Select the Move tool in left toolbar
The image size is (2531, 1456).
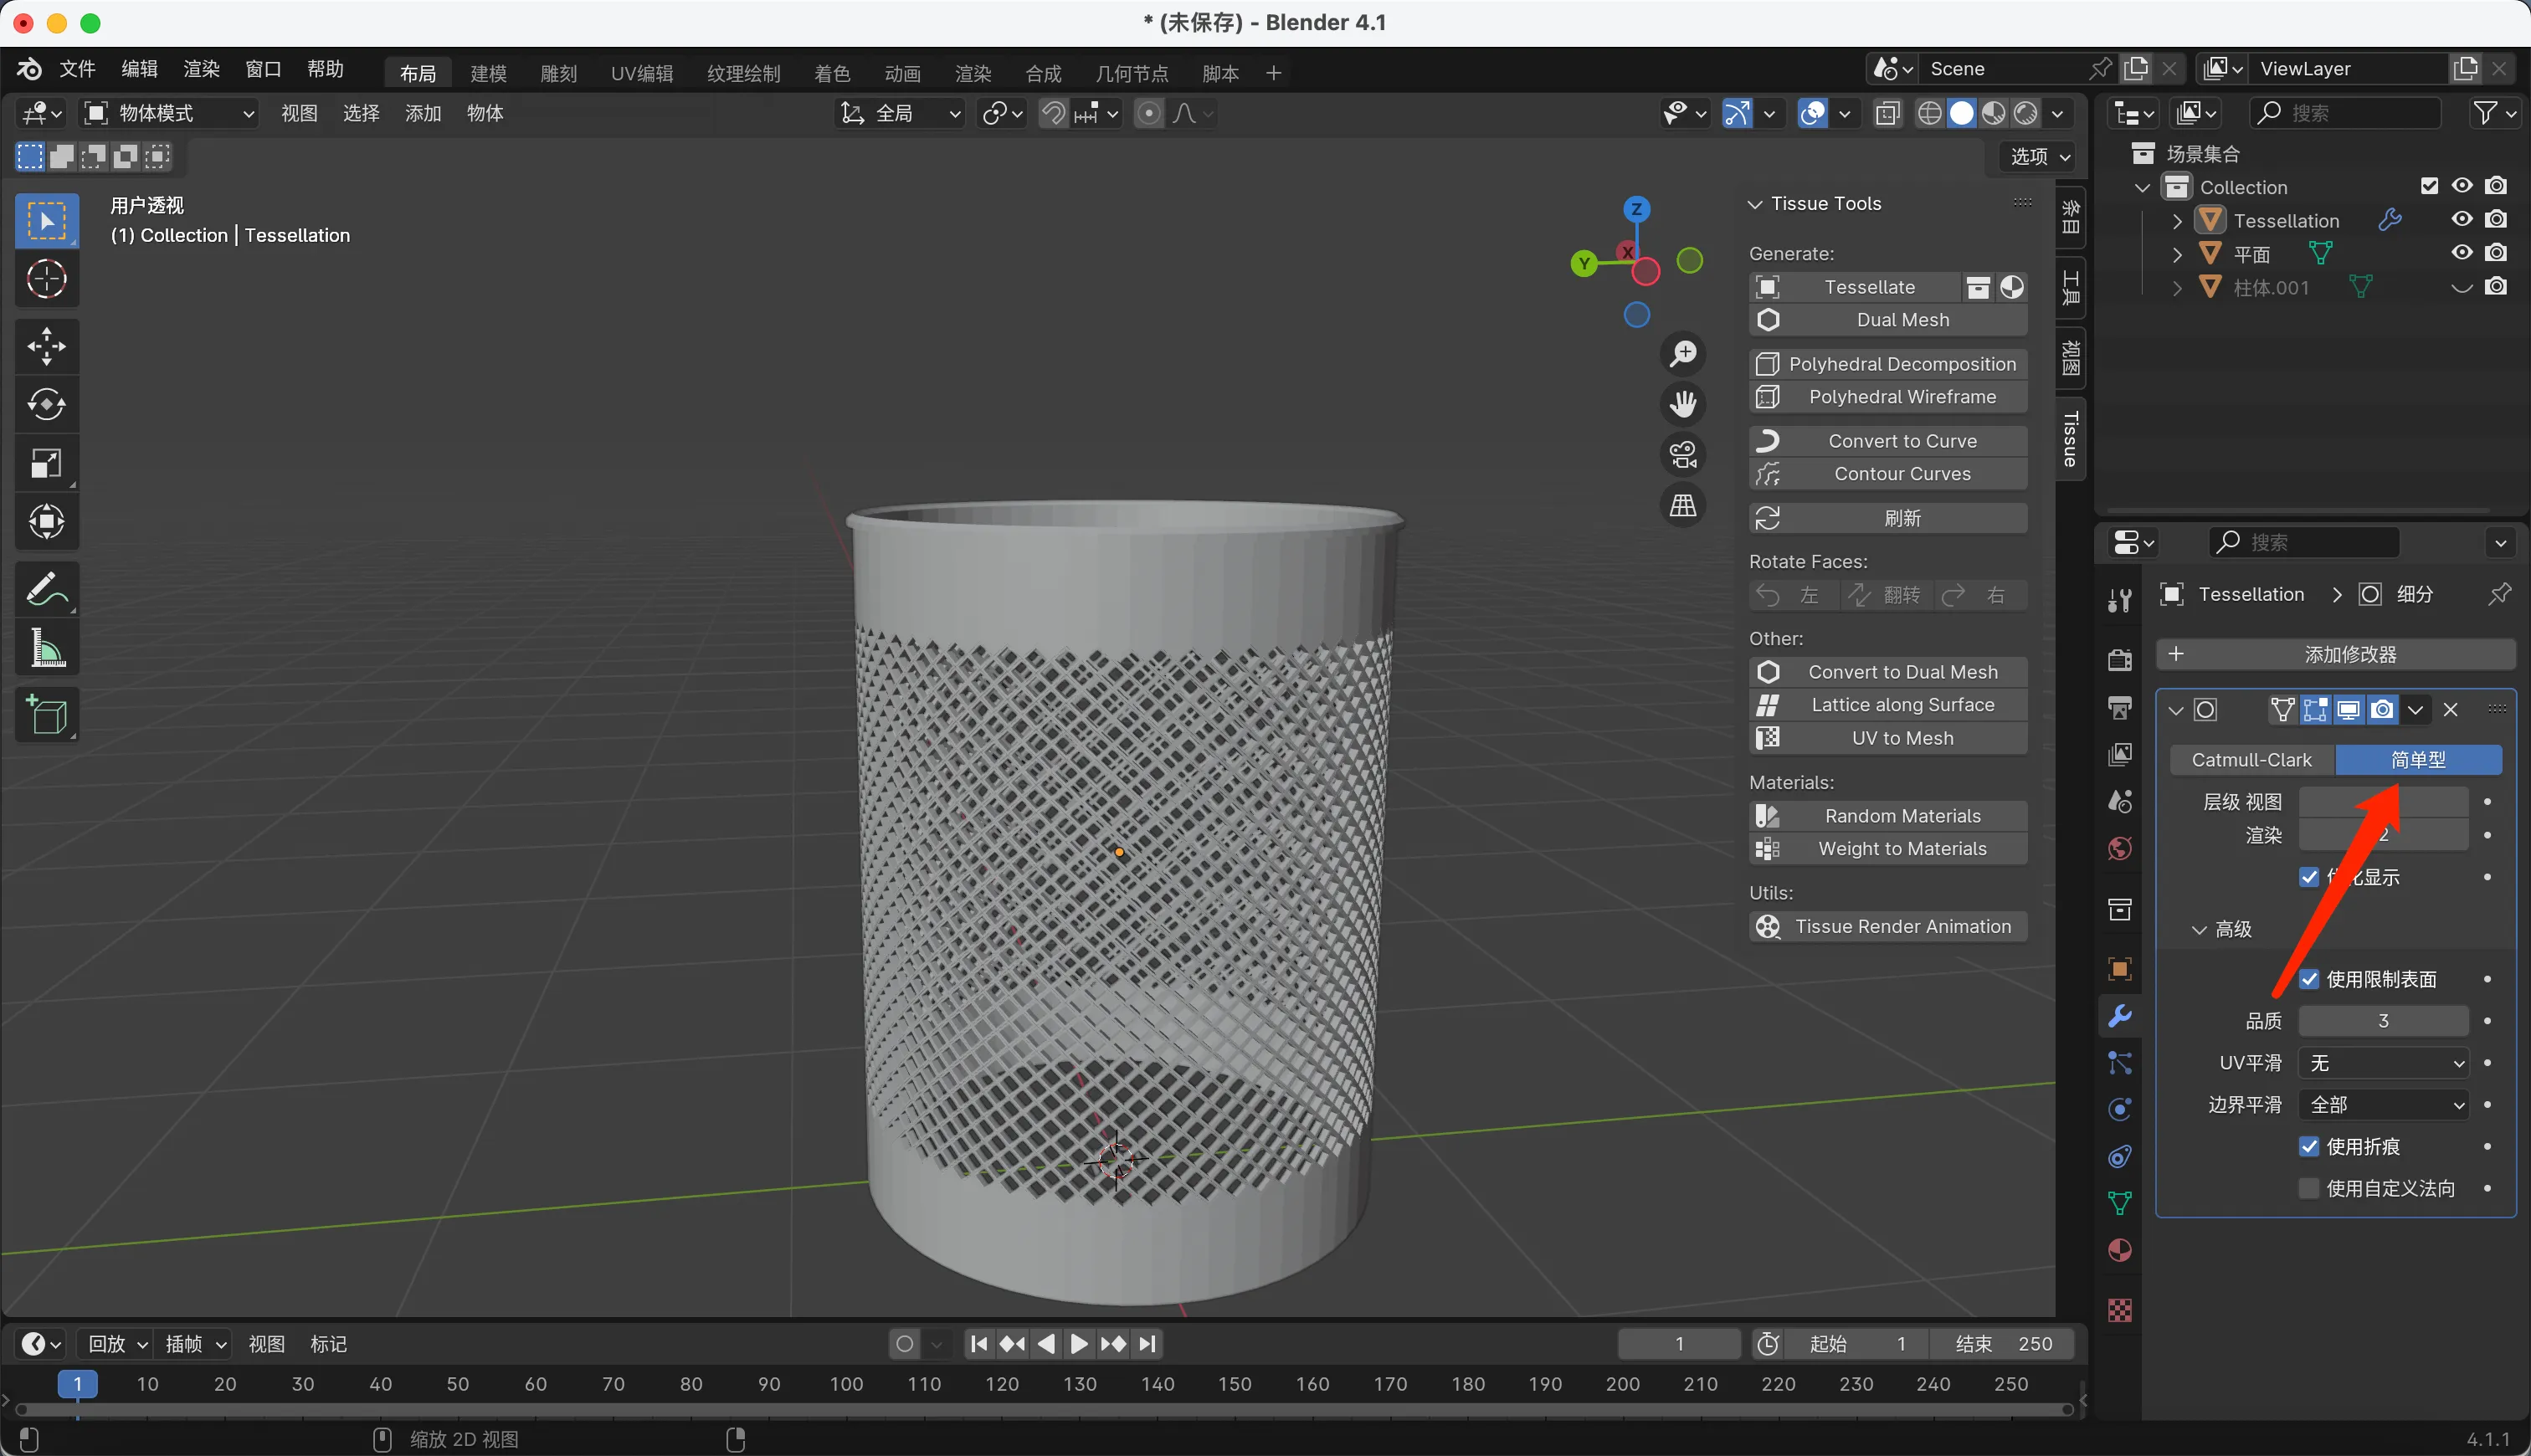[x=46, y=346]
